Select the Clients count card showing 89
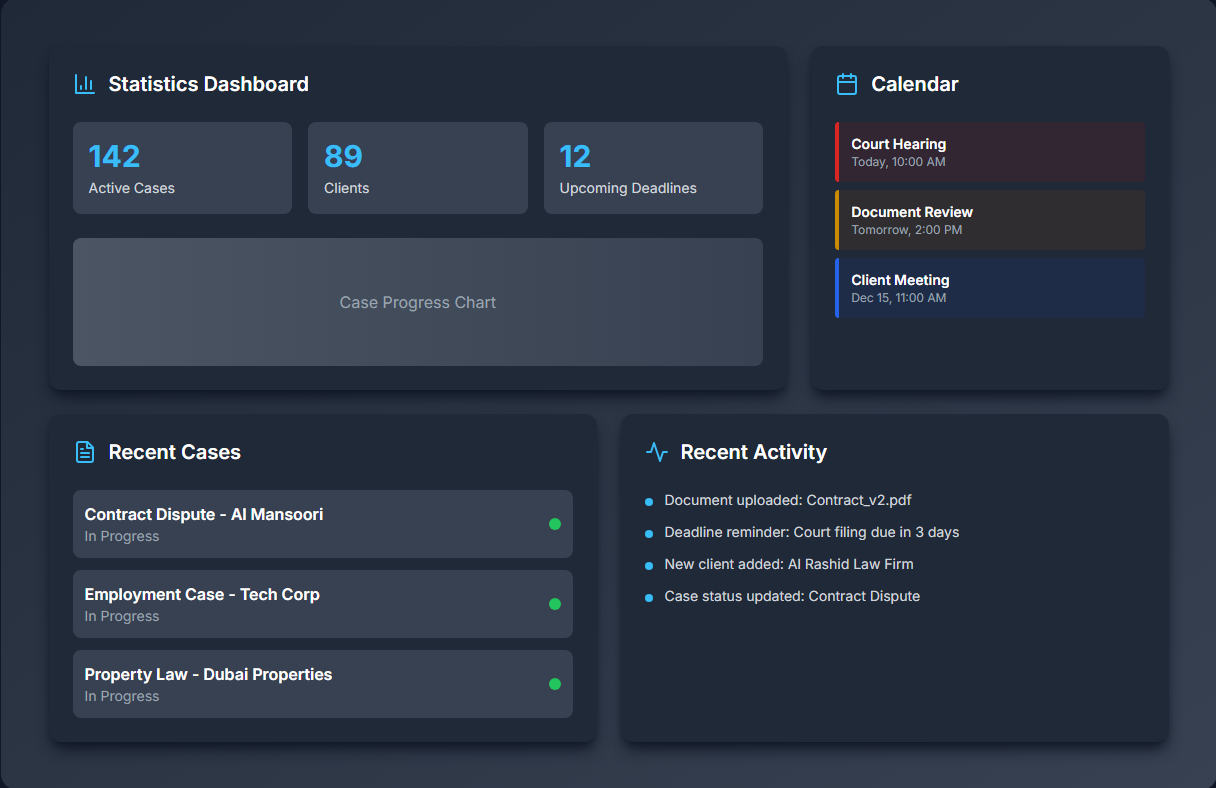Image resolution: width=1216 pixels, height=788 pixels. tap(418, 167)
